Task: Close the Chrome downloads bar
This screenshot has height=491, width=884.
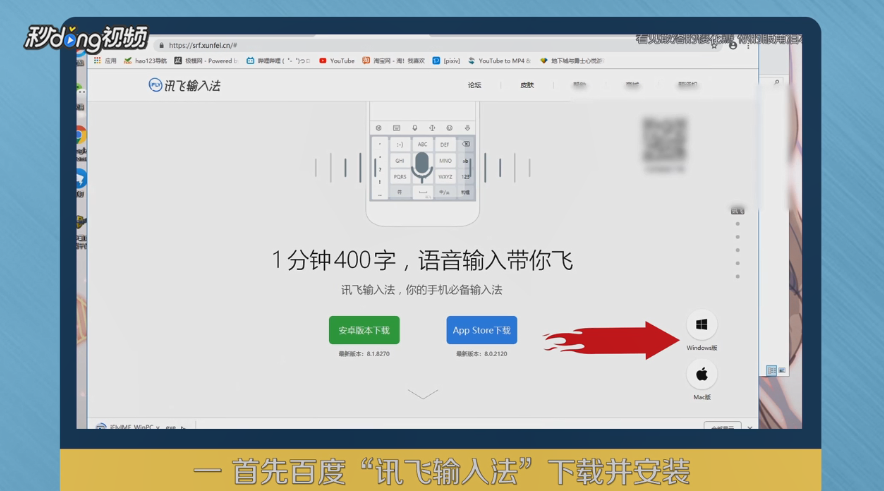Action: [750, 427]
